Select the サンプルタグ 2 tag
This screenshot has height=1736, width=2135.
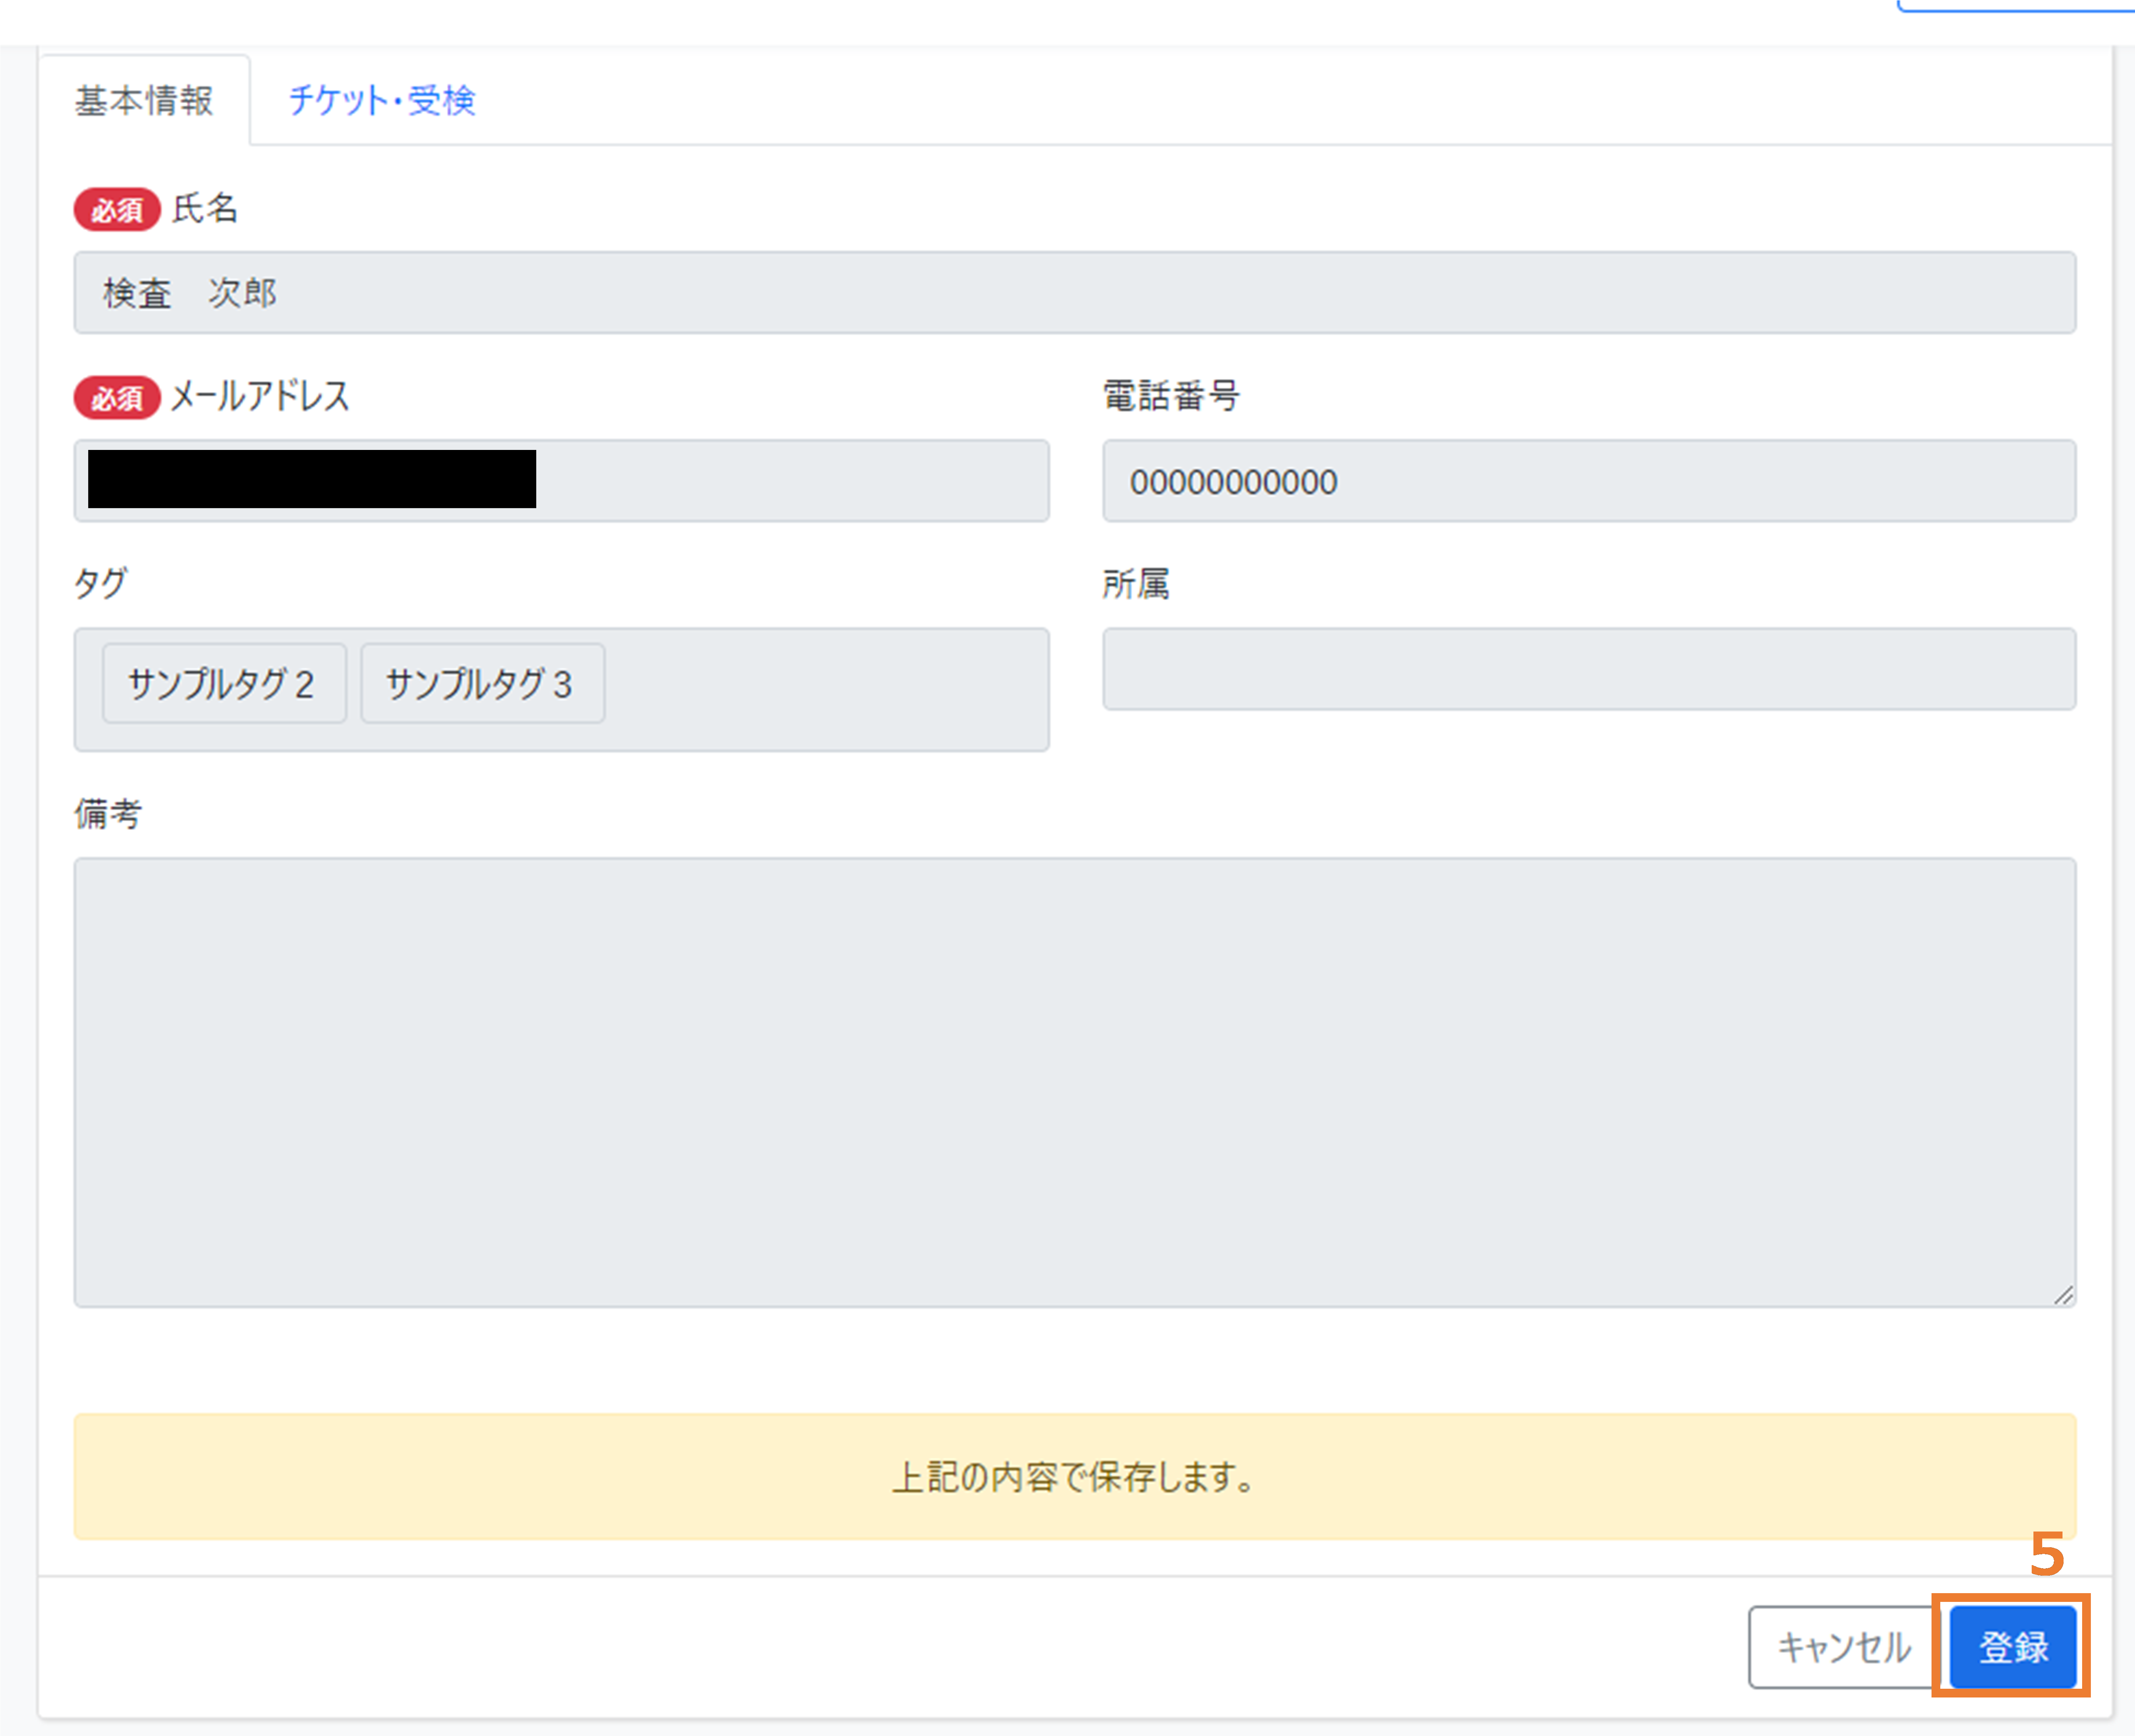(224, 684)
